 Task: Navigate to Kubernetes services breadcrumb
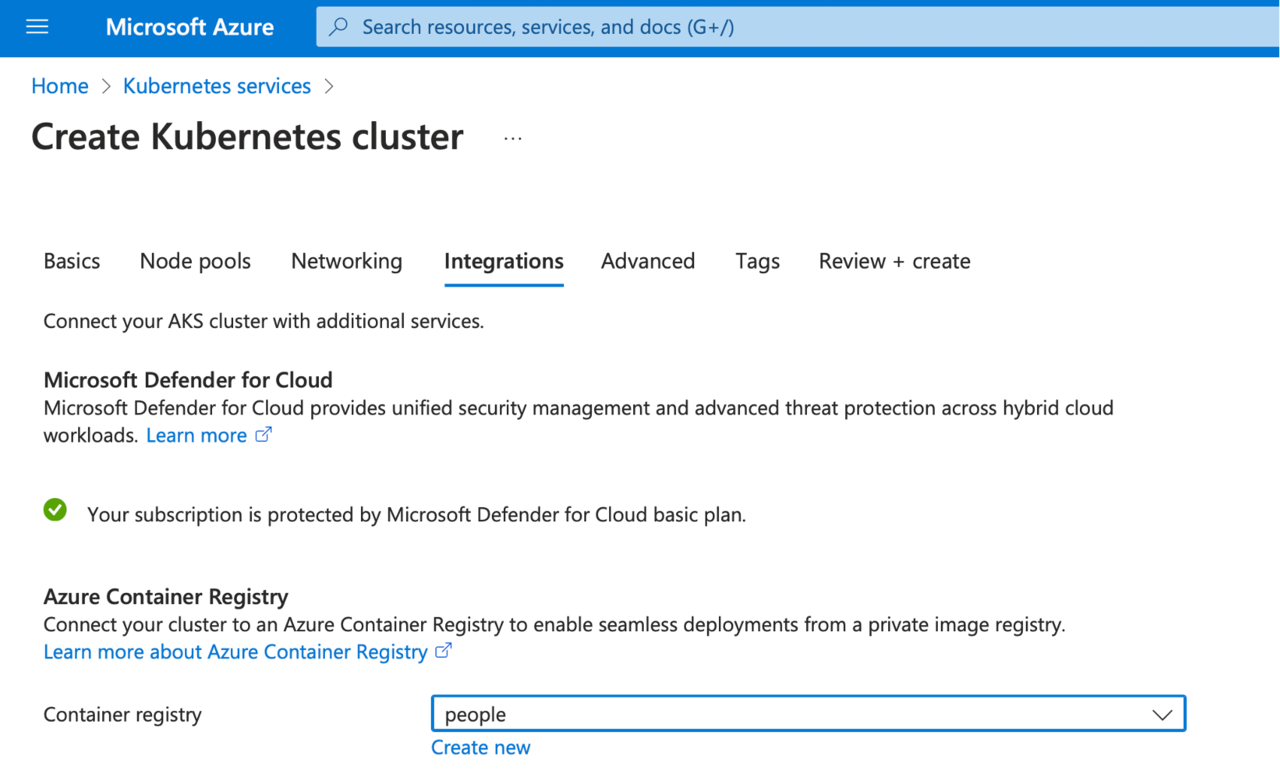click(217, 86)
